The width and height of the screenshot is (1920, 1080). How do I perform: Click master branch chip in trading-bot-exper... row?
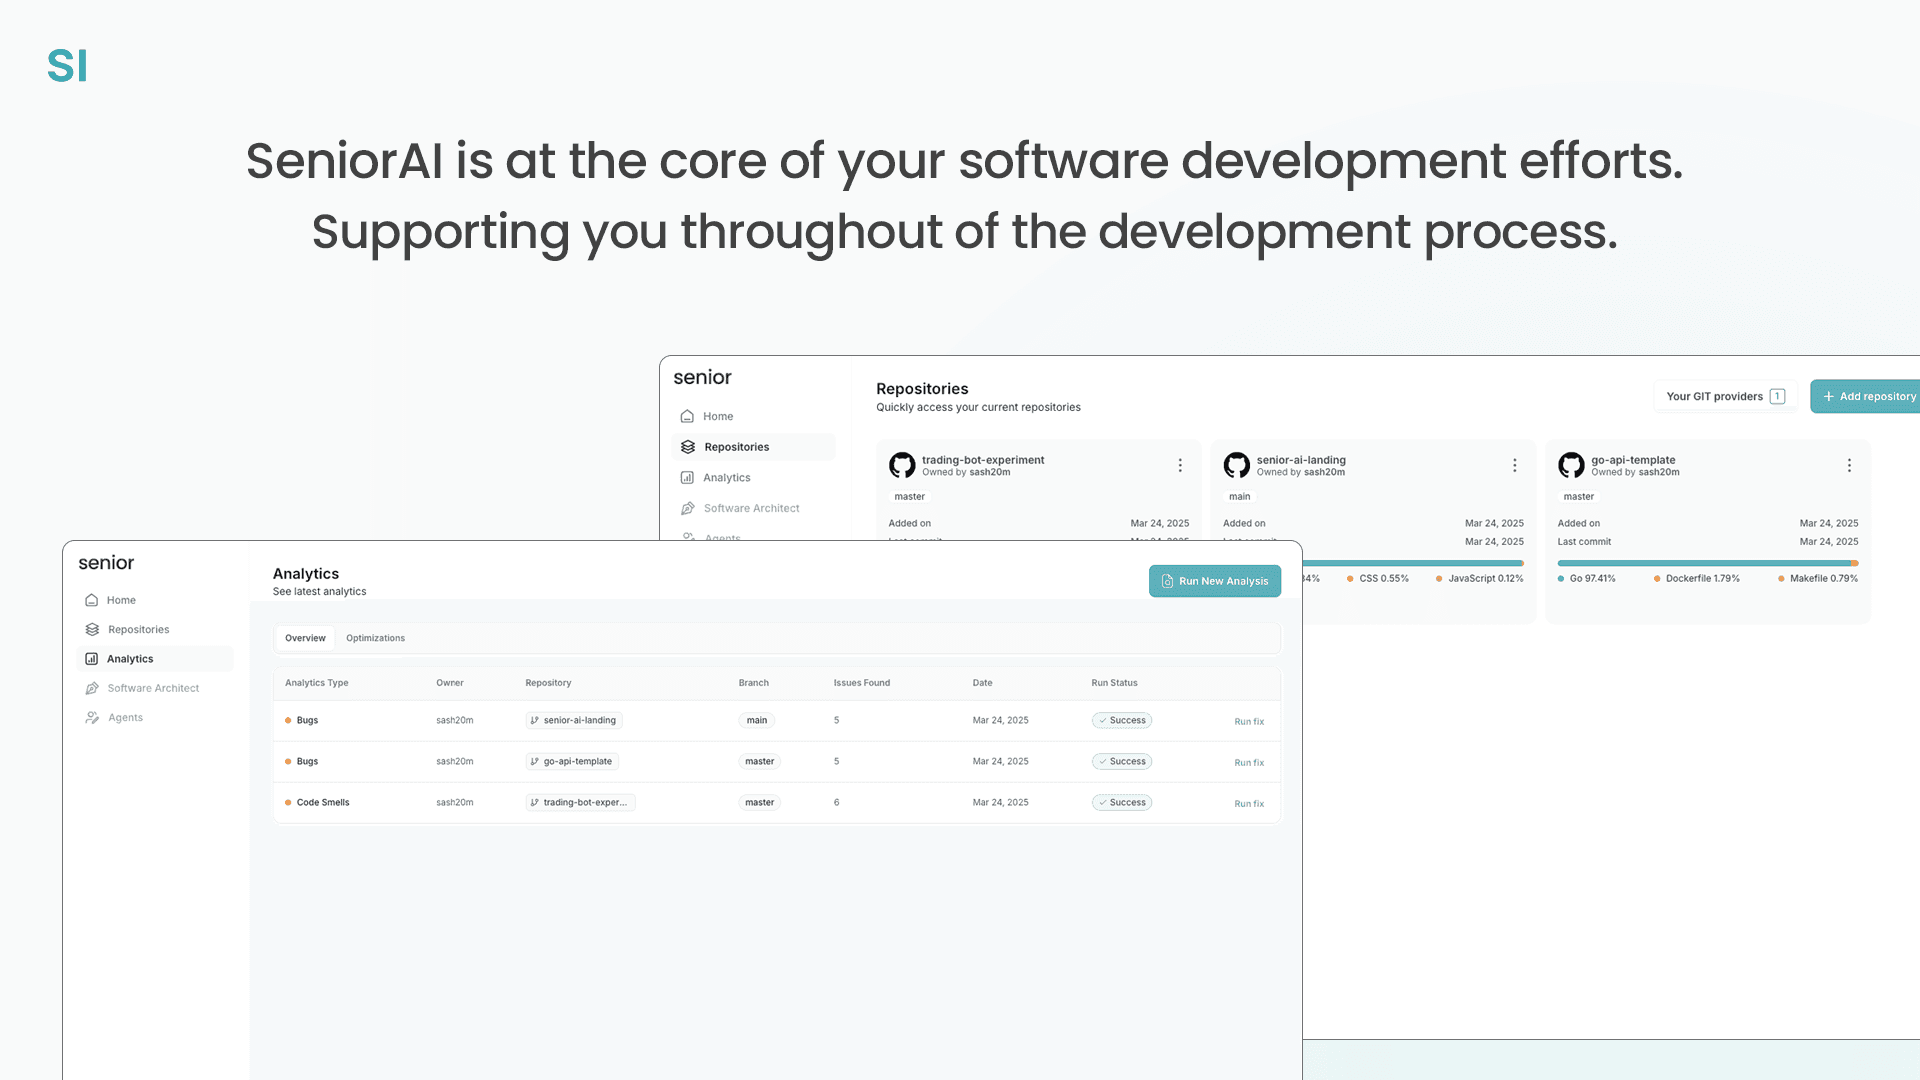[x=759, y=802]
